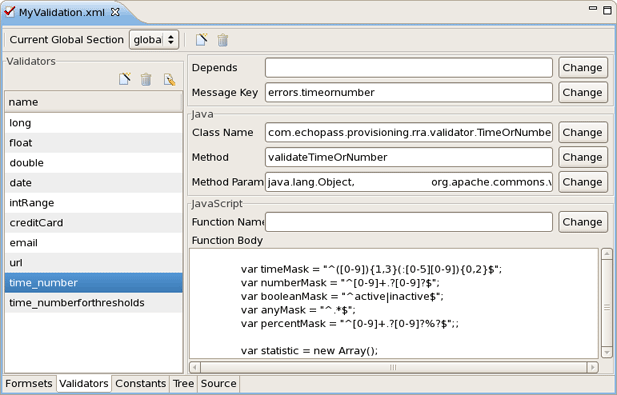Switch to the Tree tab
The image size is (617, 395).
pos(183,384)
